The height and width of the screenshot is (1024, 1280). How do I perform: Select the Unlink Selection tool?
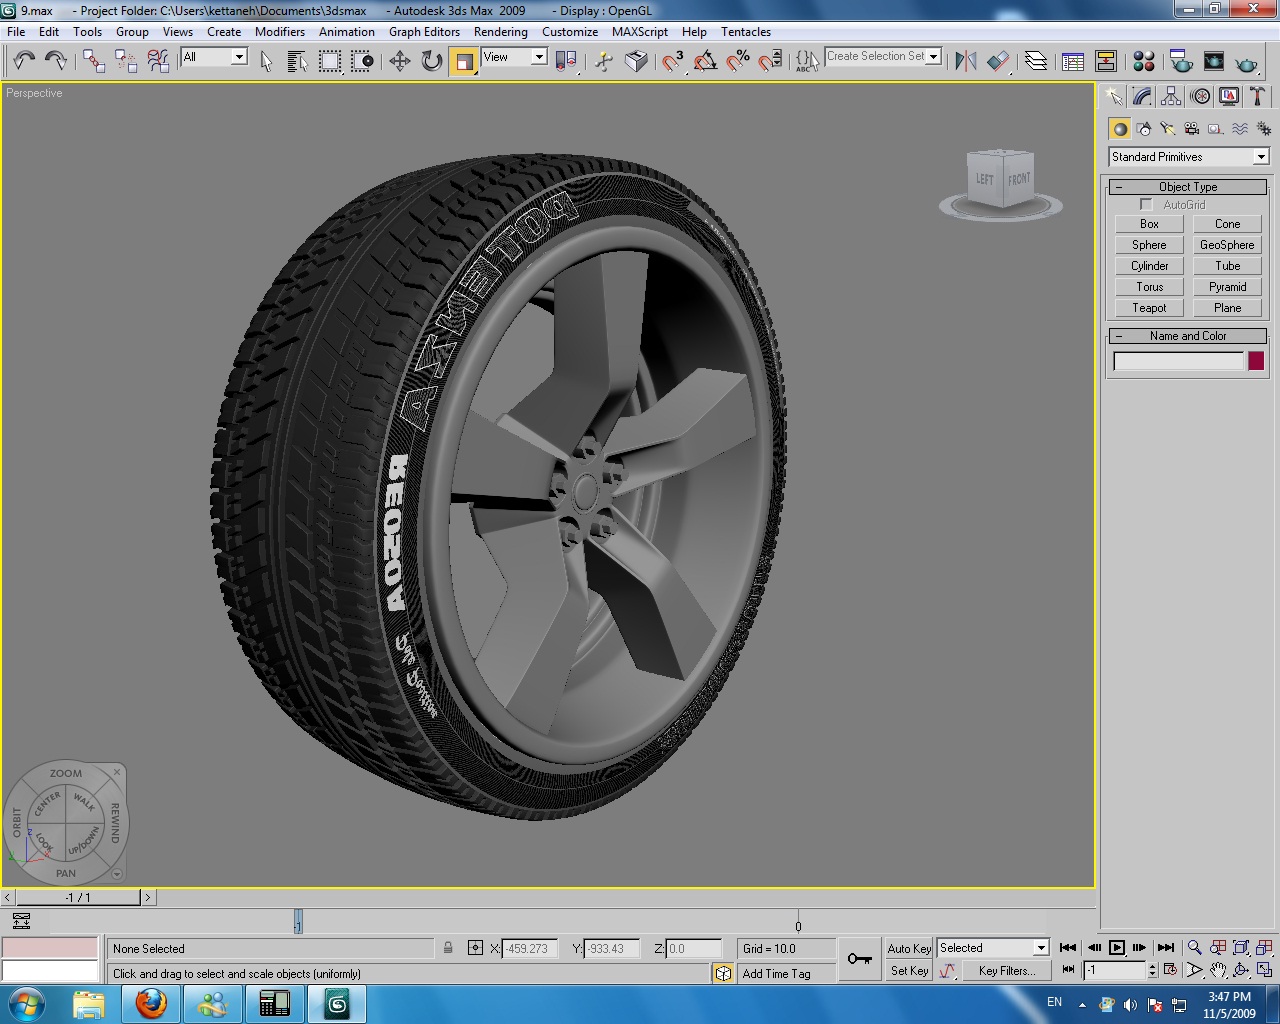(126, 61)
